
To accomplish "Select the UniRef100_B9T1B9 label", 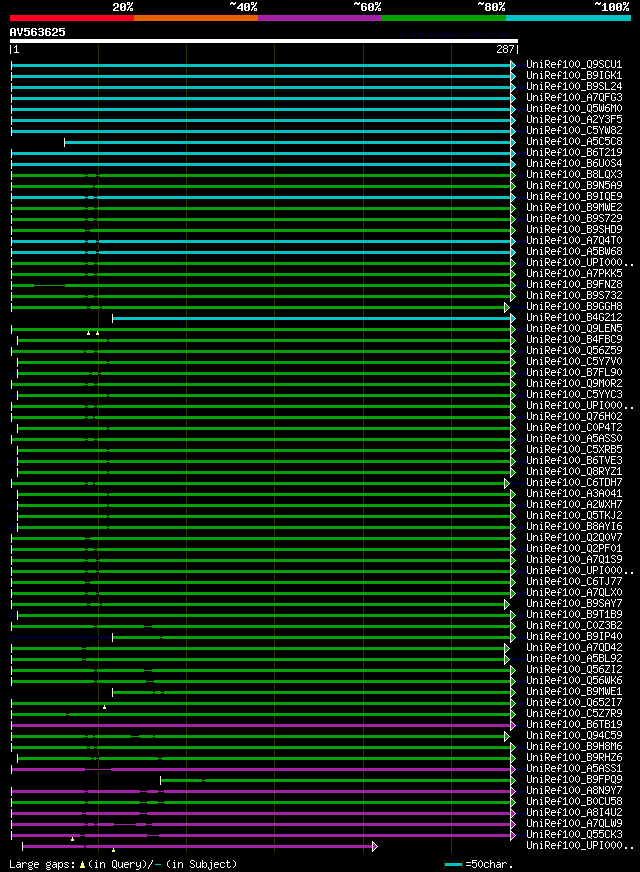I will (574, 615).
